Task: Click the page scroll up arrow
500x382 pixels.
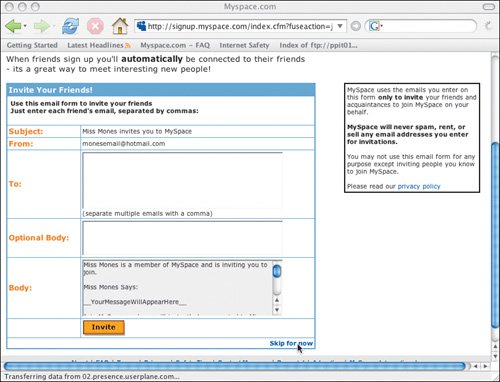Action: coord(495,347)
